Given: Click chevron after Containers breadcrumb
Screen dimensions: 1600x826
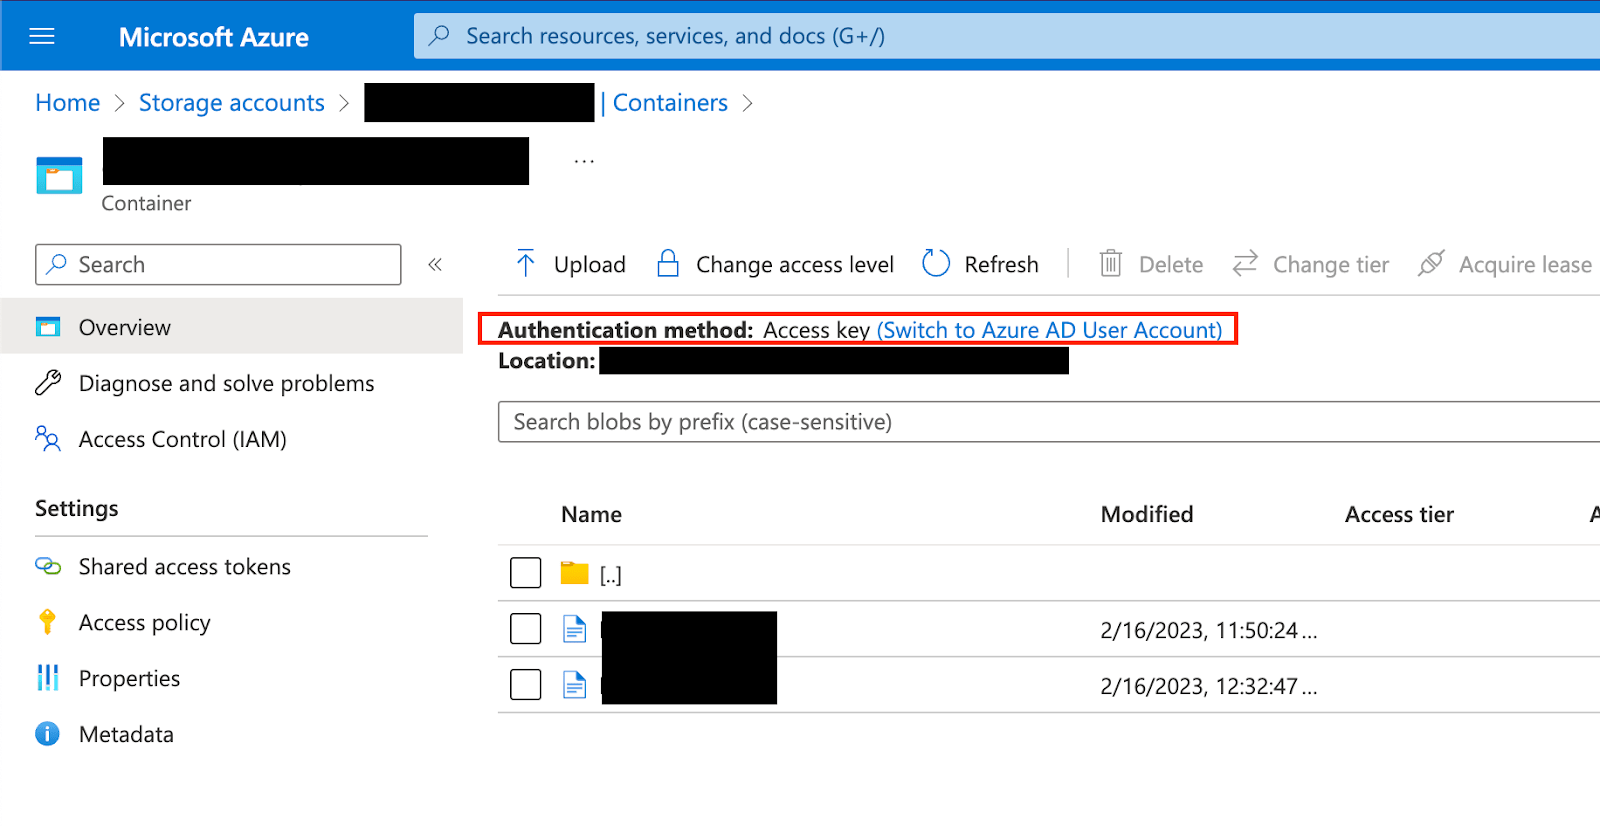Looking at the screenshot, I should tap(747, 103).
